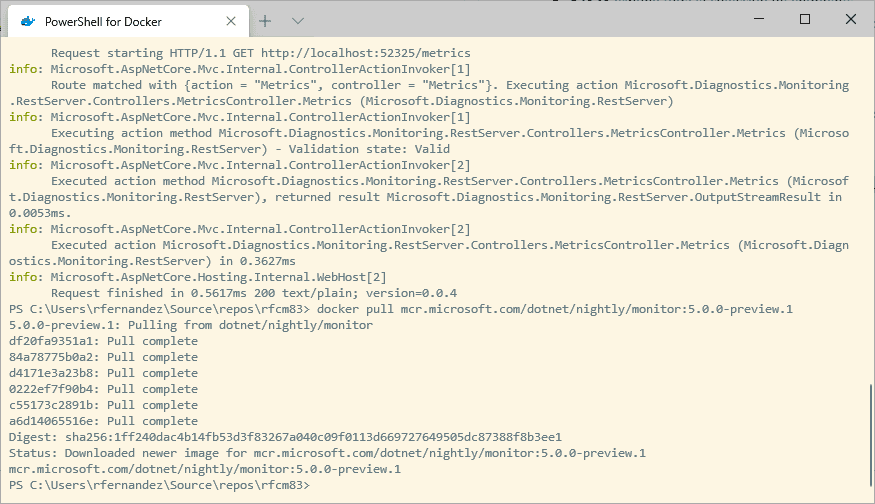Click '84a78775b0a2: Pull complete' line
The height and width of the screenshot is (504, 875).
[x=103, y=357]
